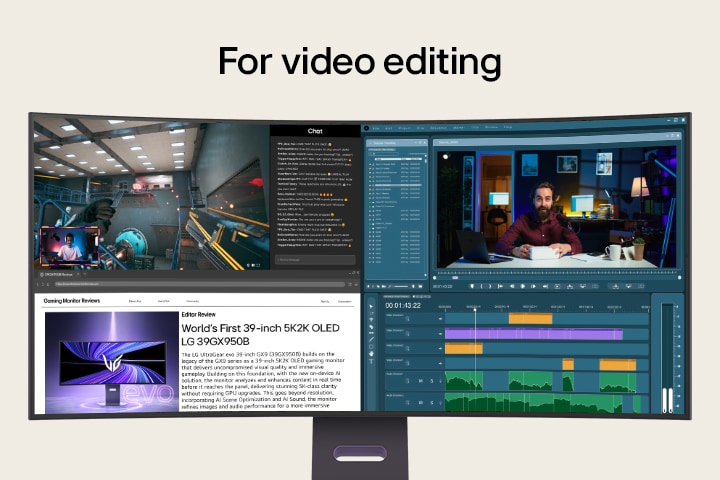Viewport: 720px width, 480px height.
Task: Open the Help menu in video editor
Action: (x=508, y=127)
